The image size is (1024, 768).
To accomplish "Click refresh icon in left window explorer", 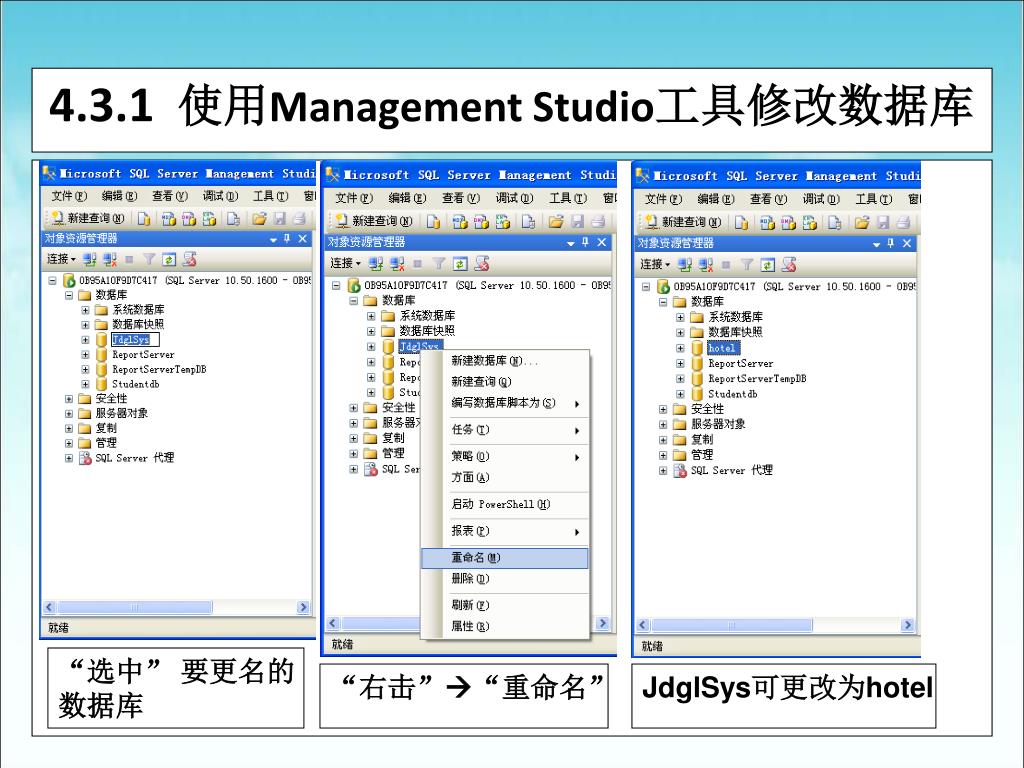I will pos(169,260).
